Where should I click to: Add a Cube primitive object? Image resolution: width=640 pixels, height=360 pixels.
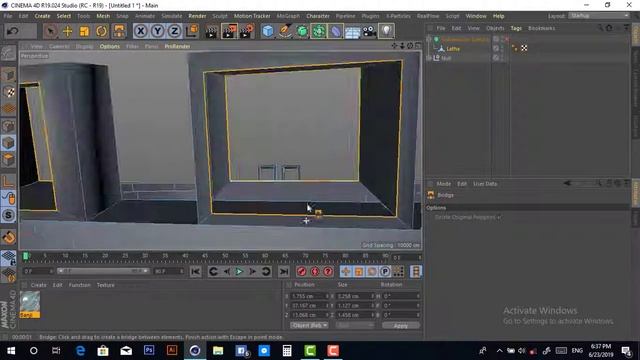268,31
